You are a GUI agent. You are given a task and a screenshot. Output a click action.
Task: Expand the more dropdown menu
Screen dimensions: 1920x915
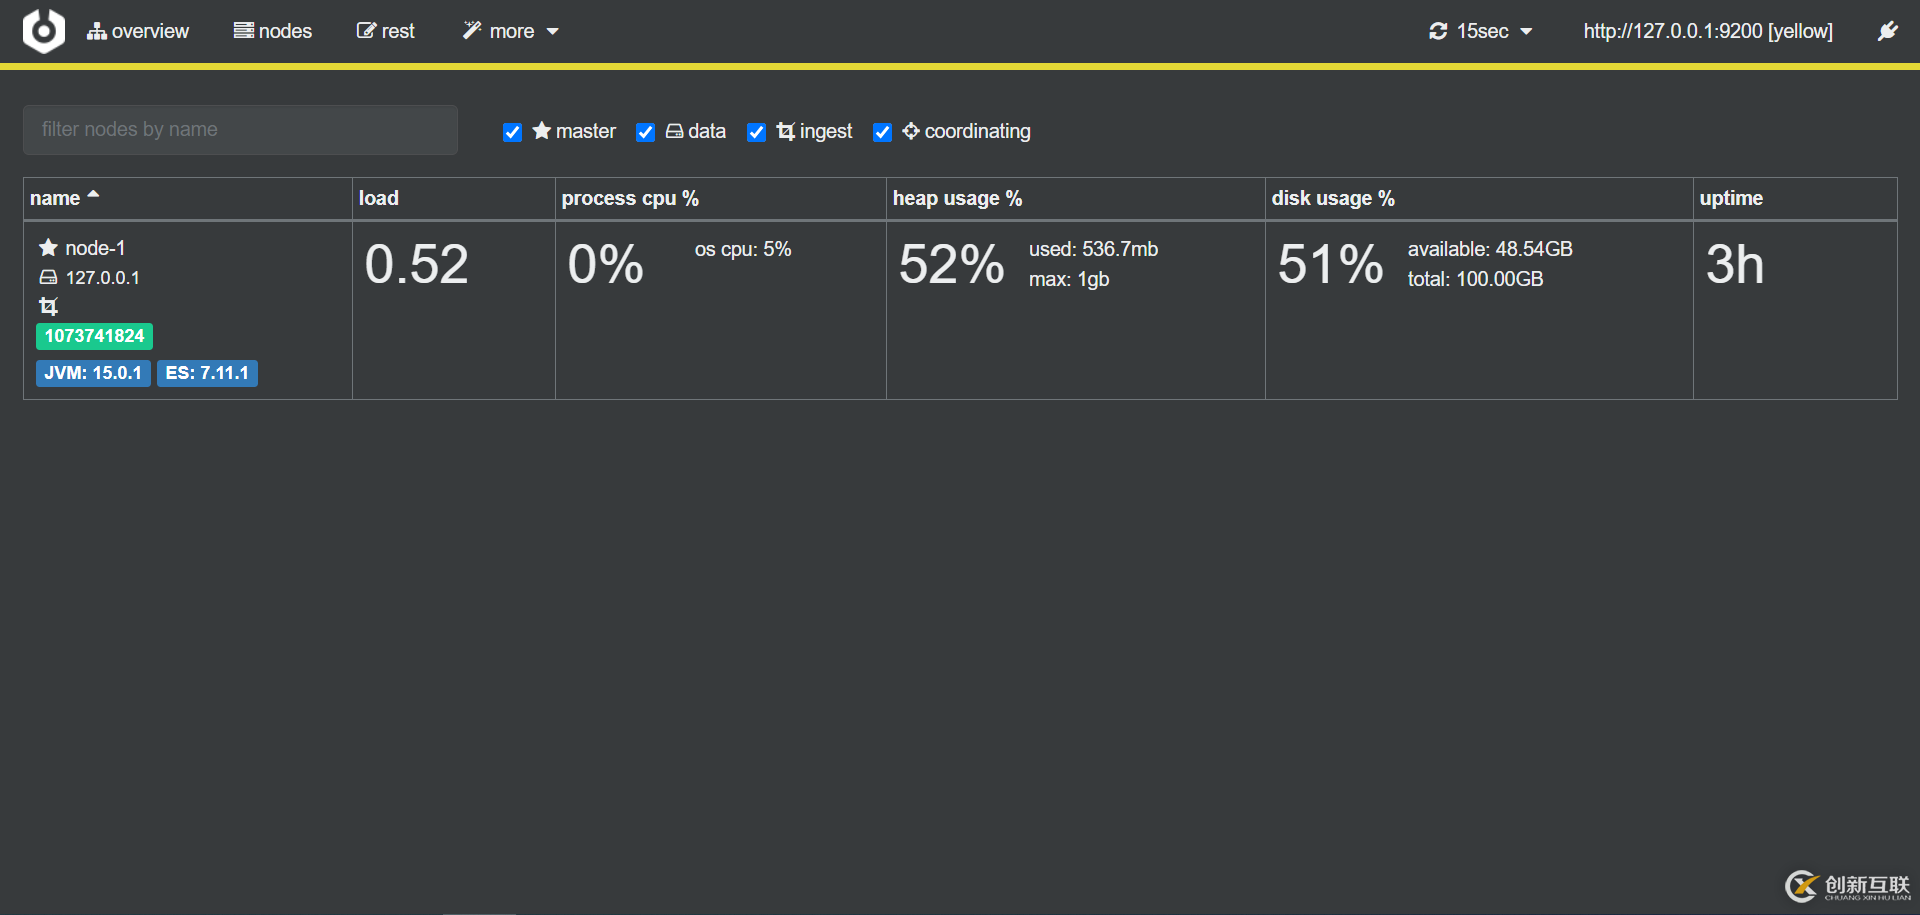(510, 31)
